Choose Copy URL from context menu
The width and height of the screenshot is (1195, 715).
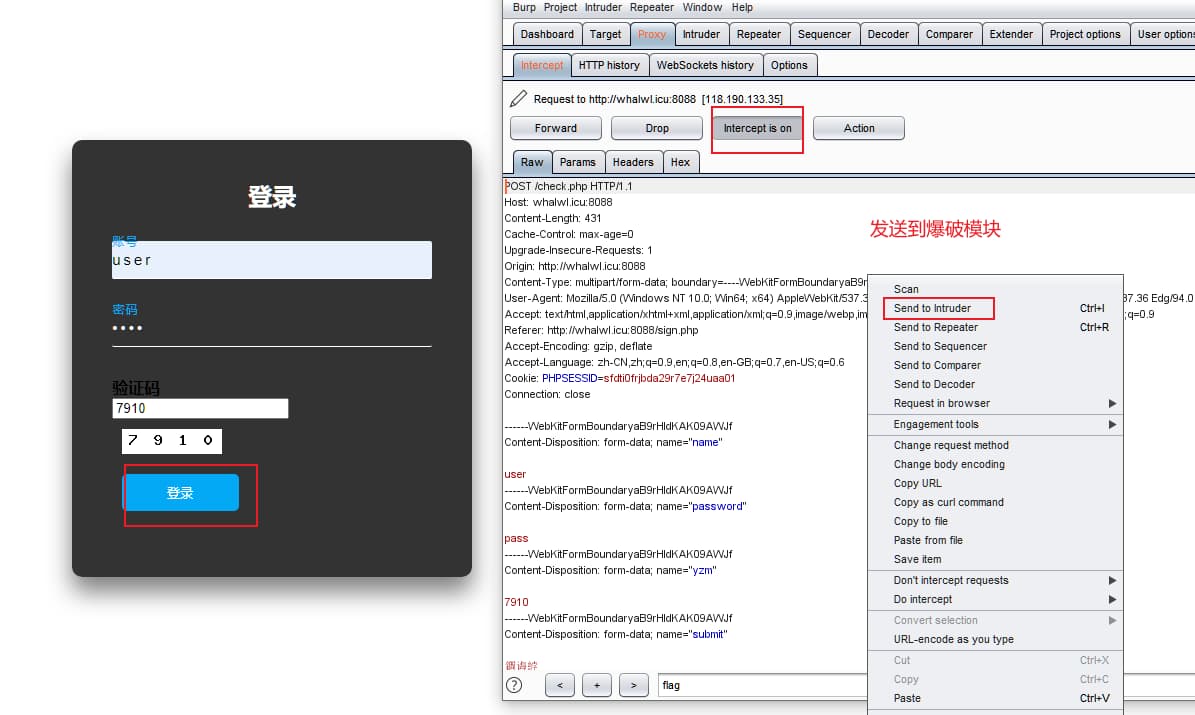click(995, 483)
